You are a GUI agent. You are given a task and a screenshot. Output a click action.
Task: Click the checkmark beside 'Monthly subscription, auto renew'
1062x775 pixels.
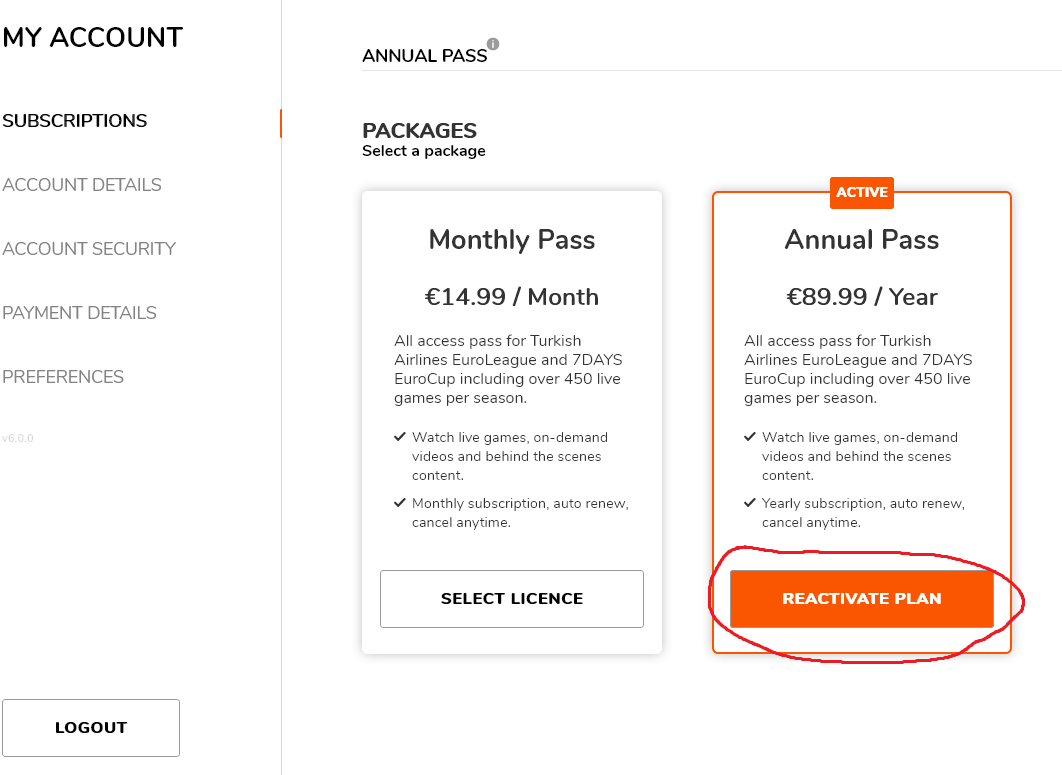(x=400, y=503)
